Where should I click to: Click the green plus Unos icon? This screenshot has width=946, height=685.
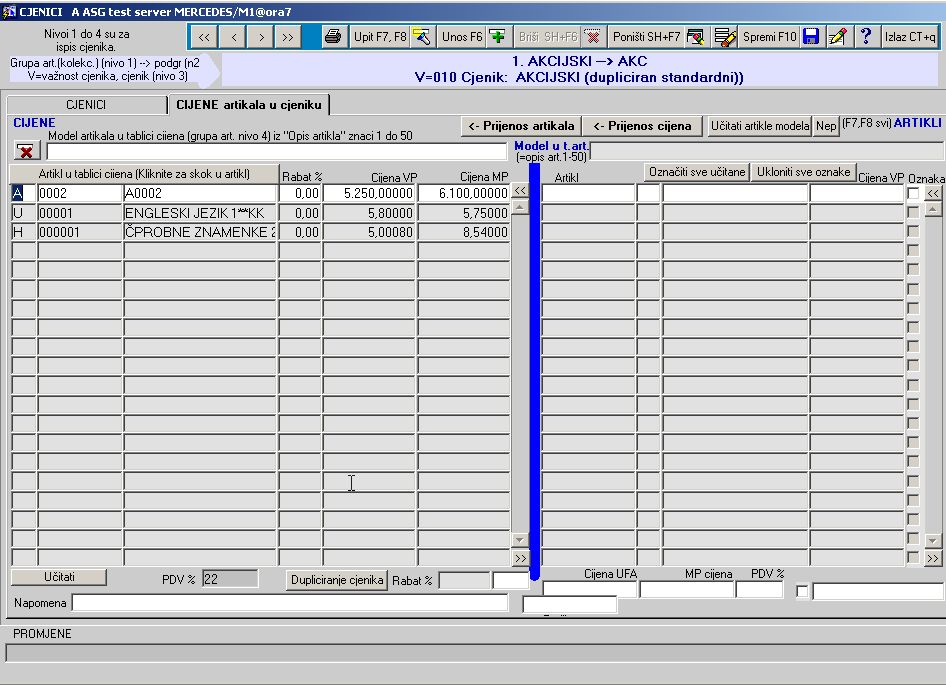(498, 37)
